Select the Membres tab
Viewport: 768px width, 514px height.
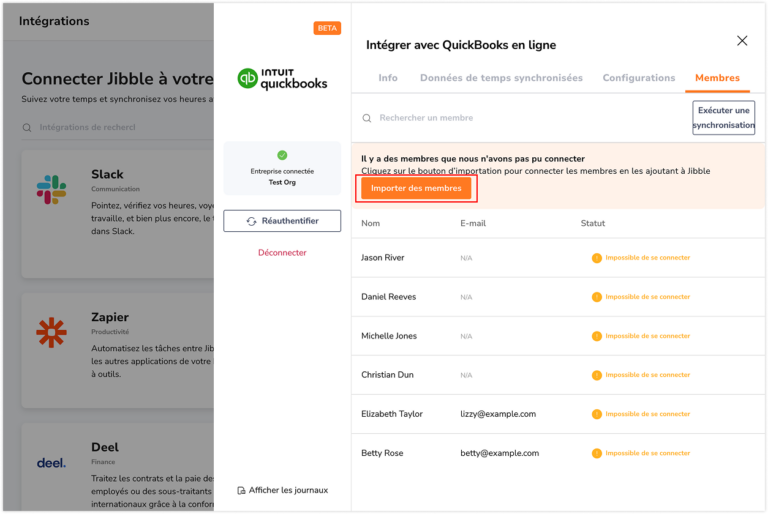coord(717,78)
